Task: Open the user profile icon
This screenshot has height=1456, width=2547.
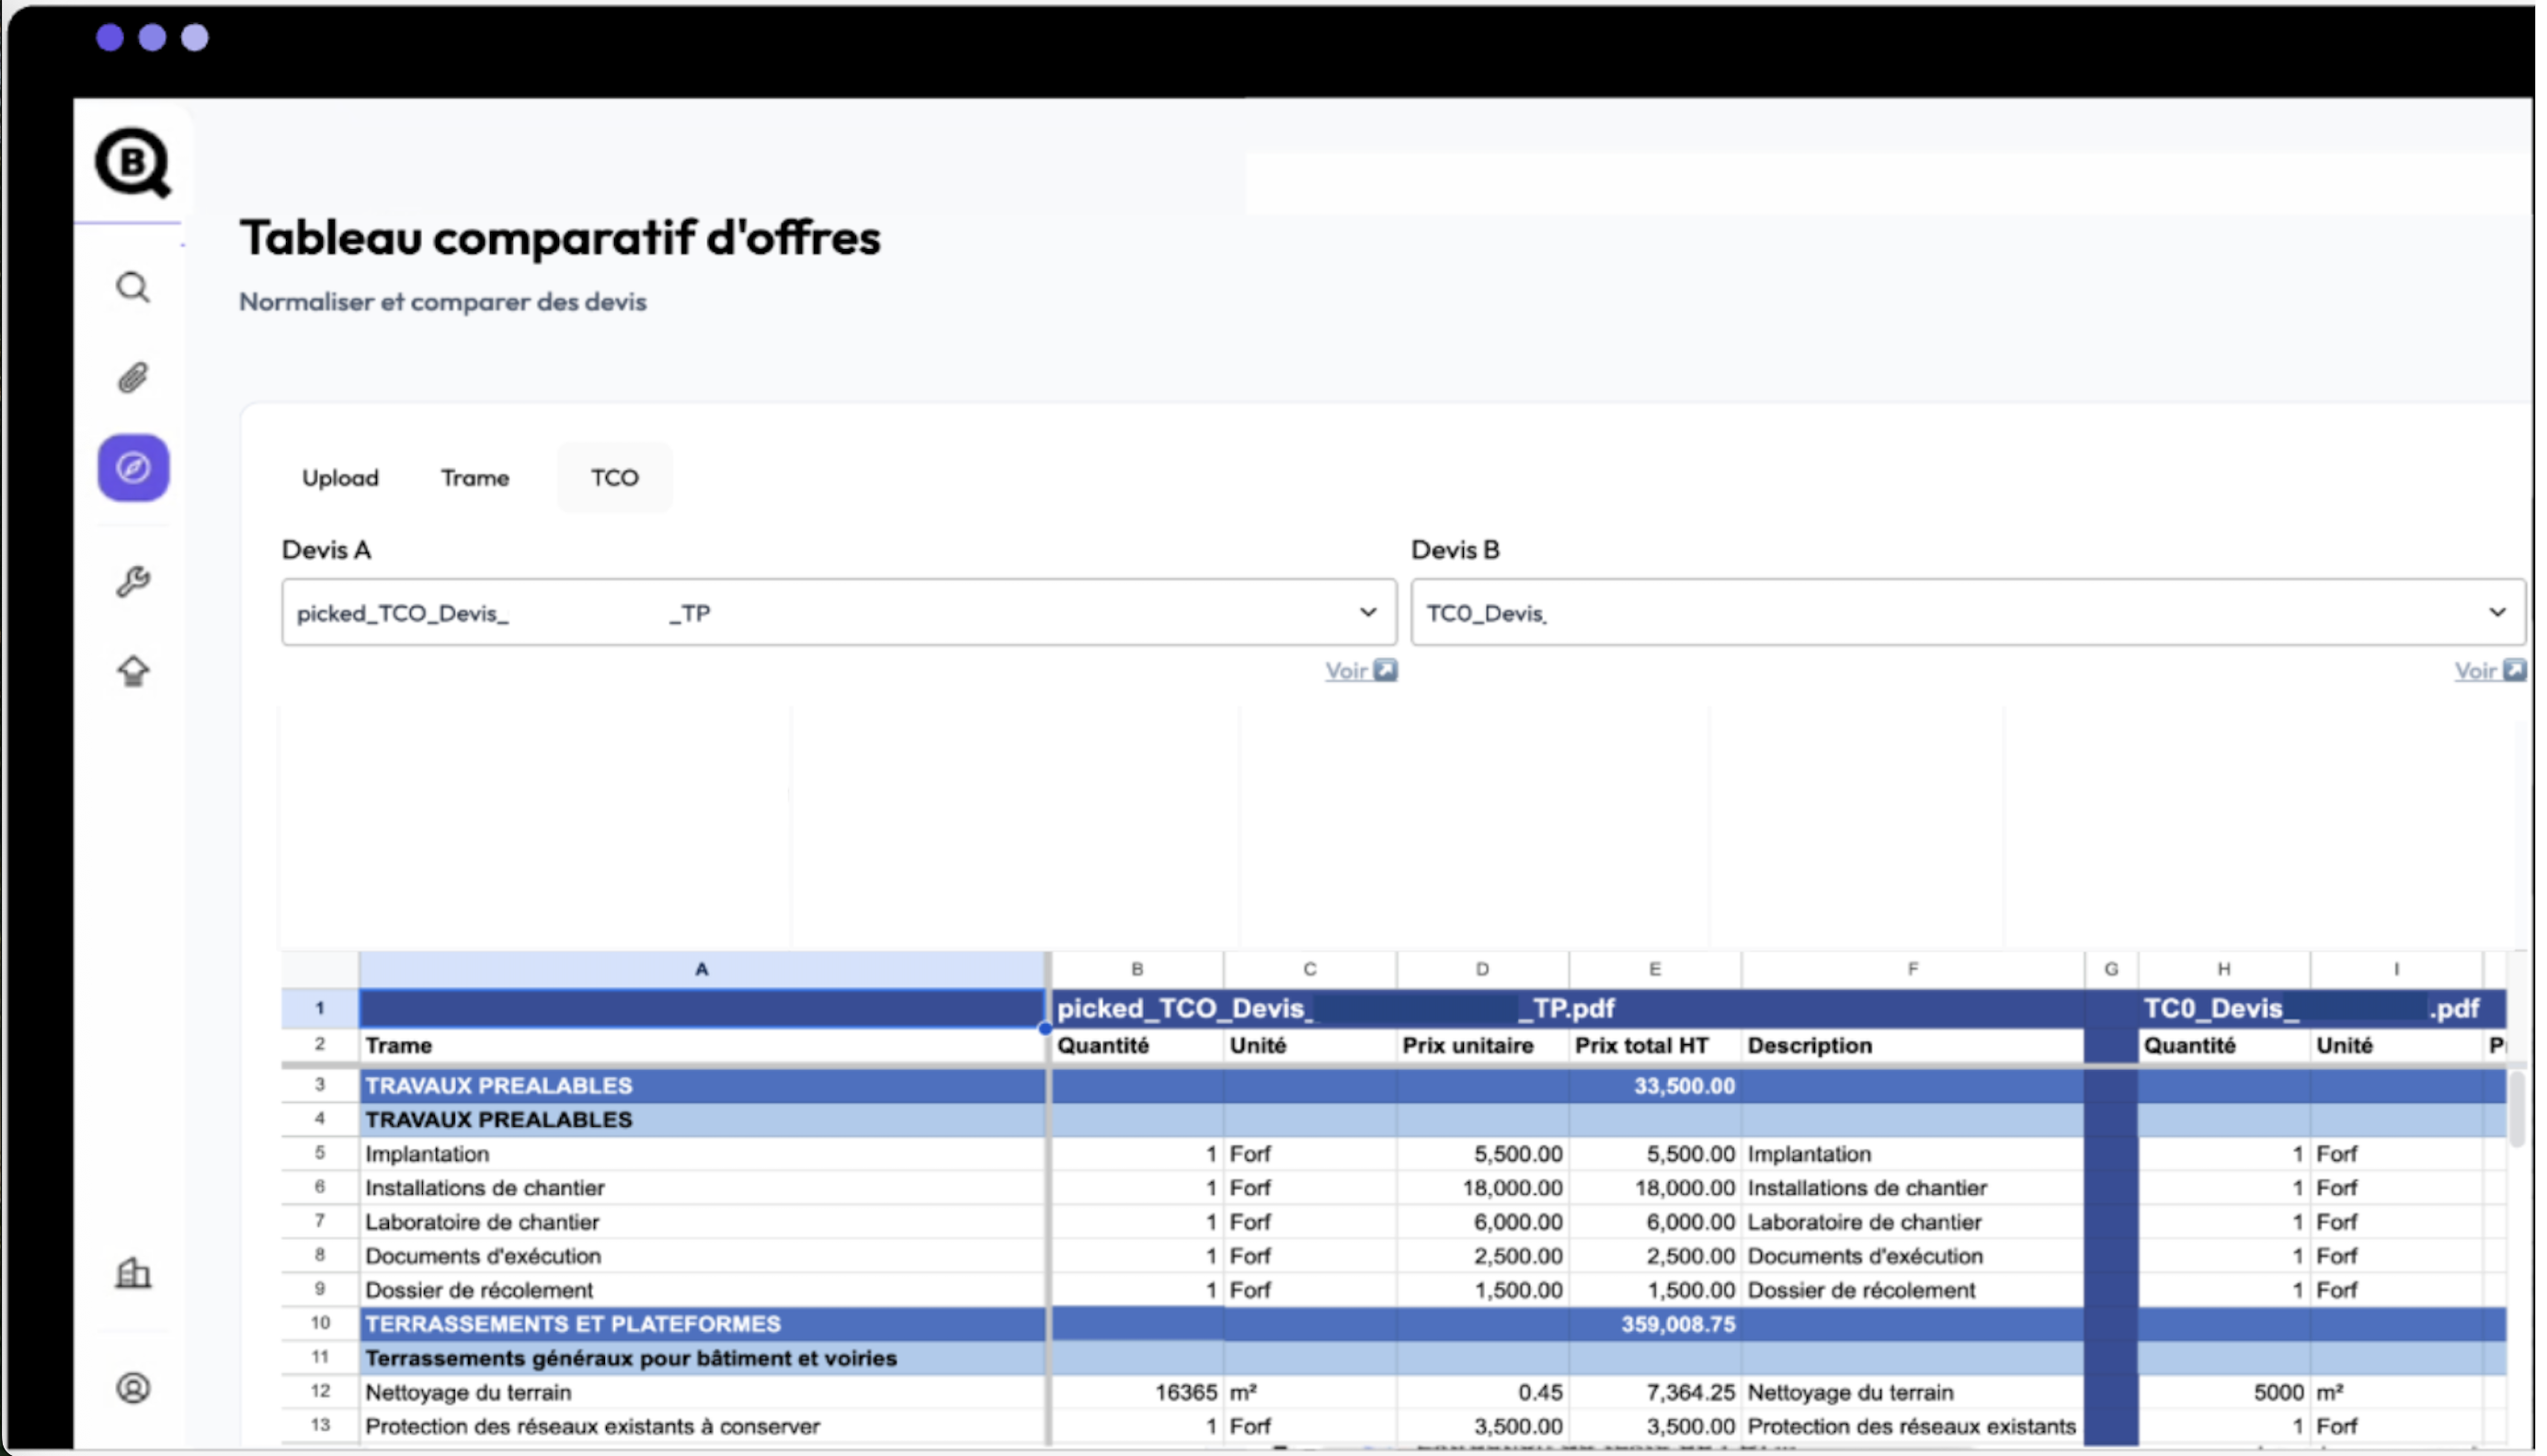Action: coord(133,1389)
